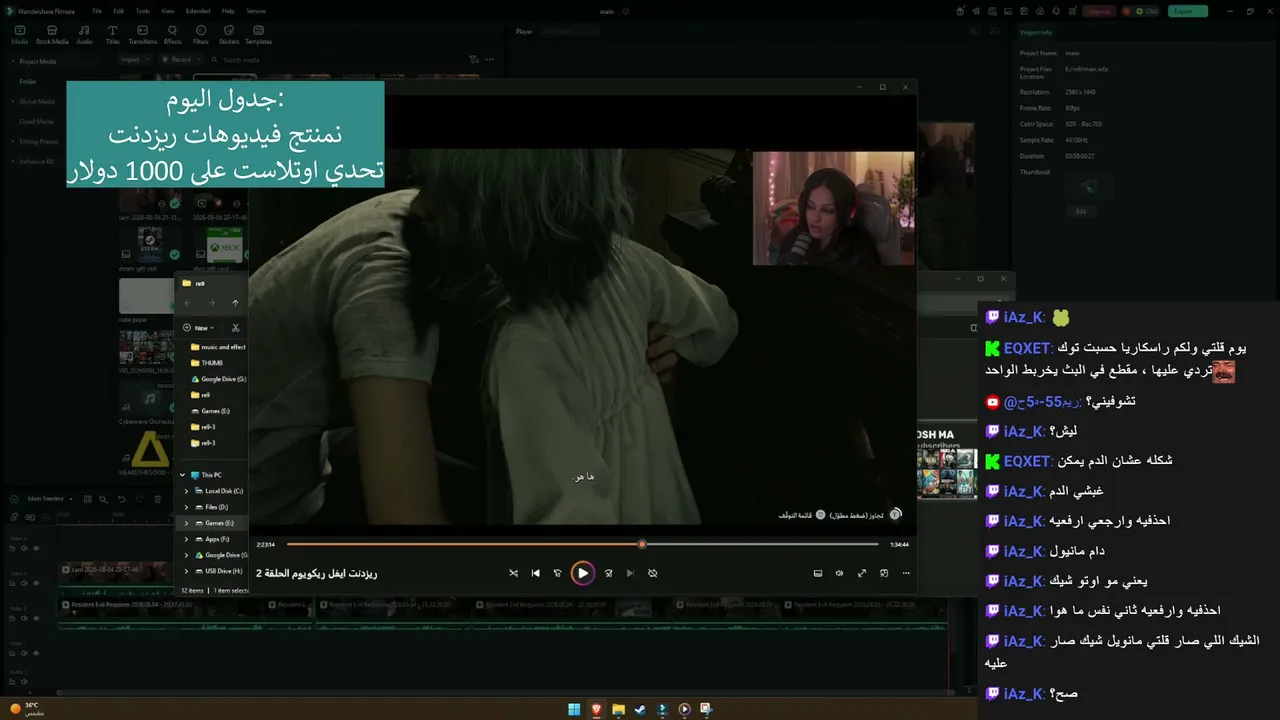This screenshot has width=1280, height=720.
Task: Open the Templates tab
Action: click(x=258, y=35)
